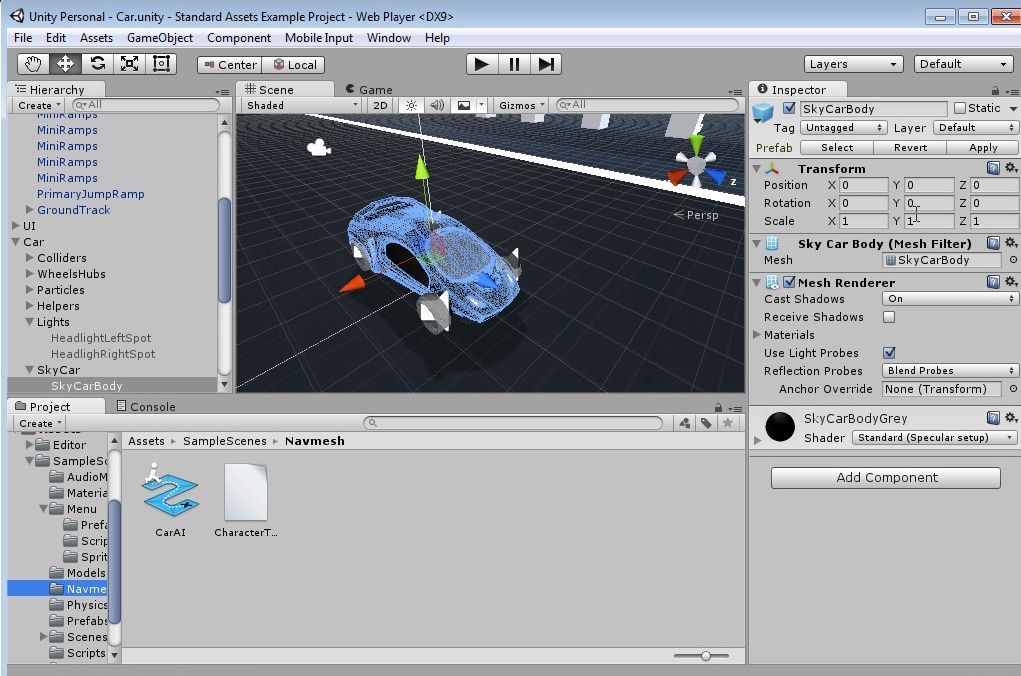Image resolution: width=1021 pixels, height=676 pixels.
Task: Toggle scene effects image icon
Action: coord(464,106)
